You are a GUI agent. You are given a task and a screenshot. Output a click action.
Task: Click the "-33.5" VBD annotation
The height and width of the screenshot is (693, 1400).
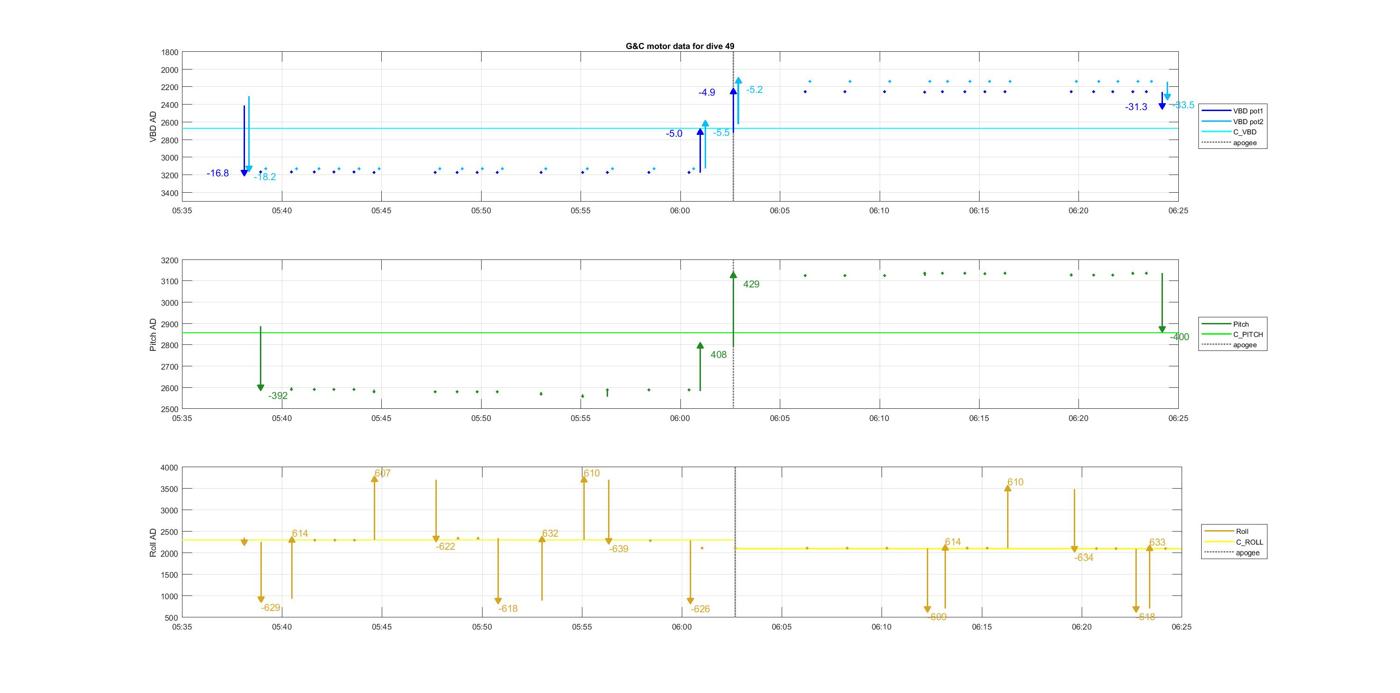pos(1184,105)
